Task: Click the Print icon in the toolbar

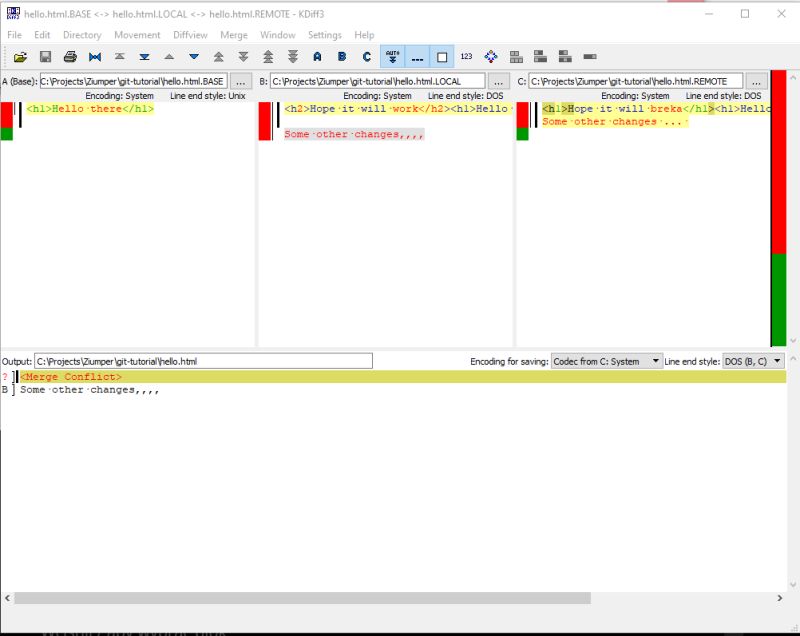Action: click(x=70, y=55)
